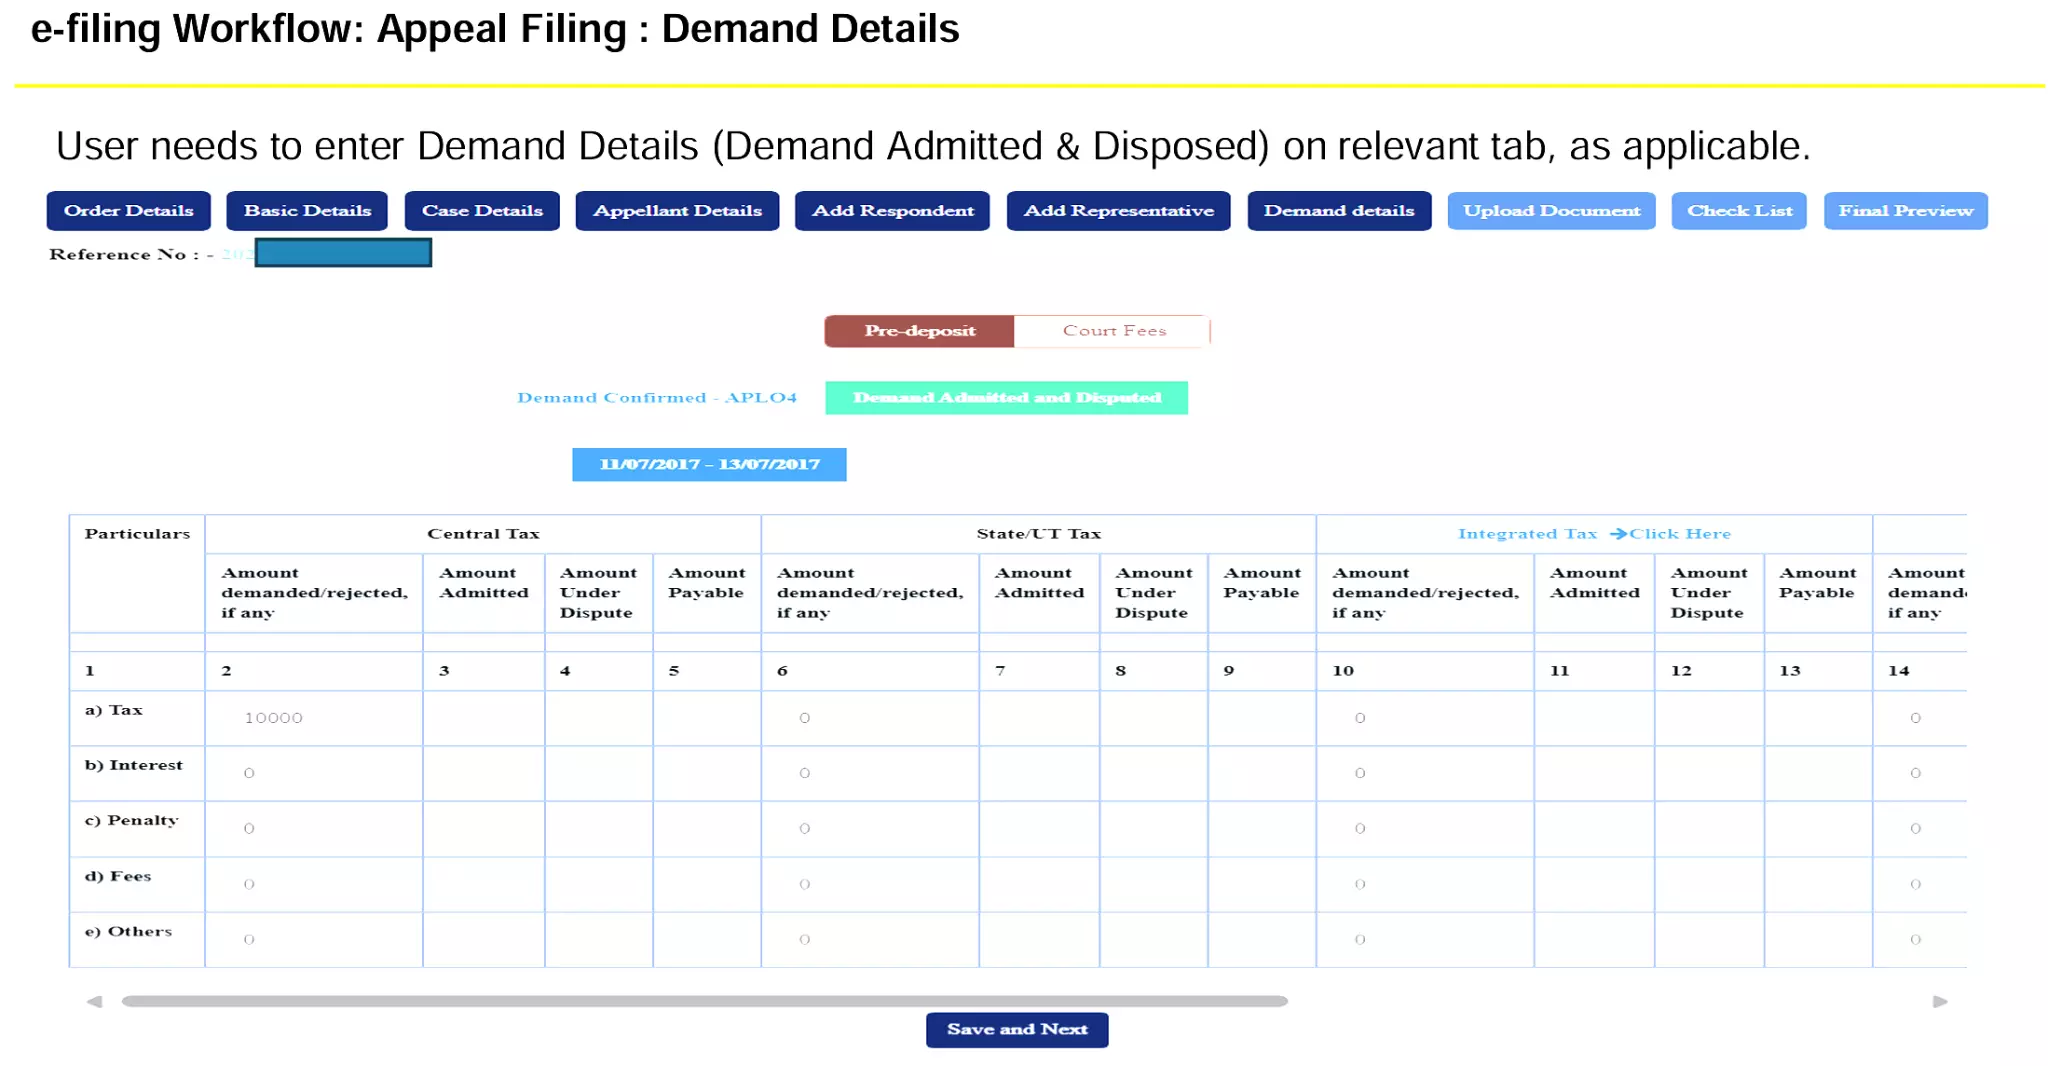Image resolution: width=2048 pixels, height=1066 pixels.
Task: Select the Pre-deposit toggle option
Action: [x=919, y=331]
